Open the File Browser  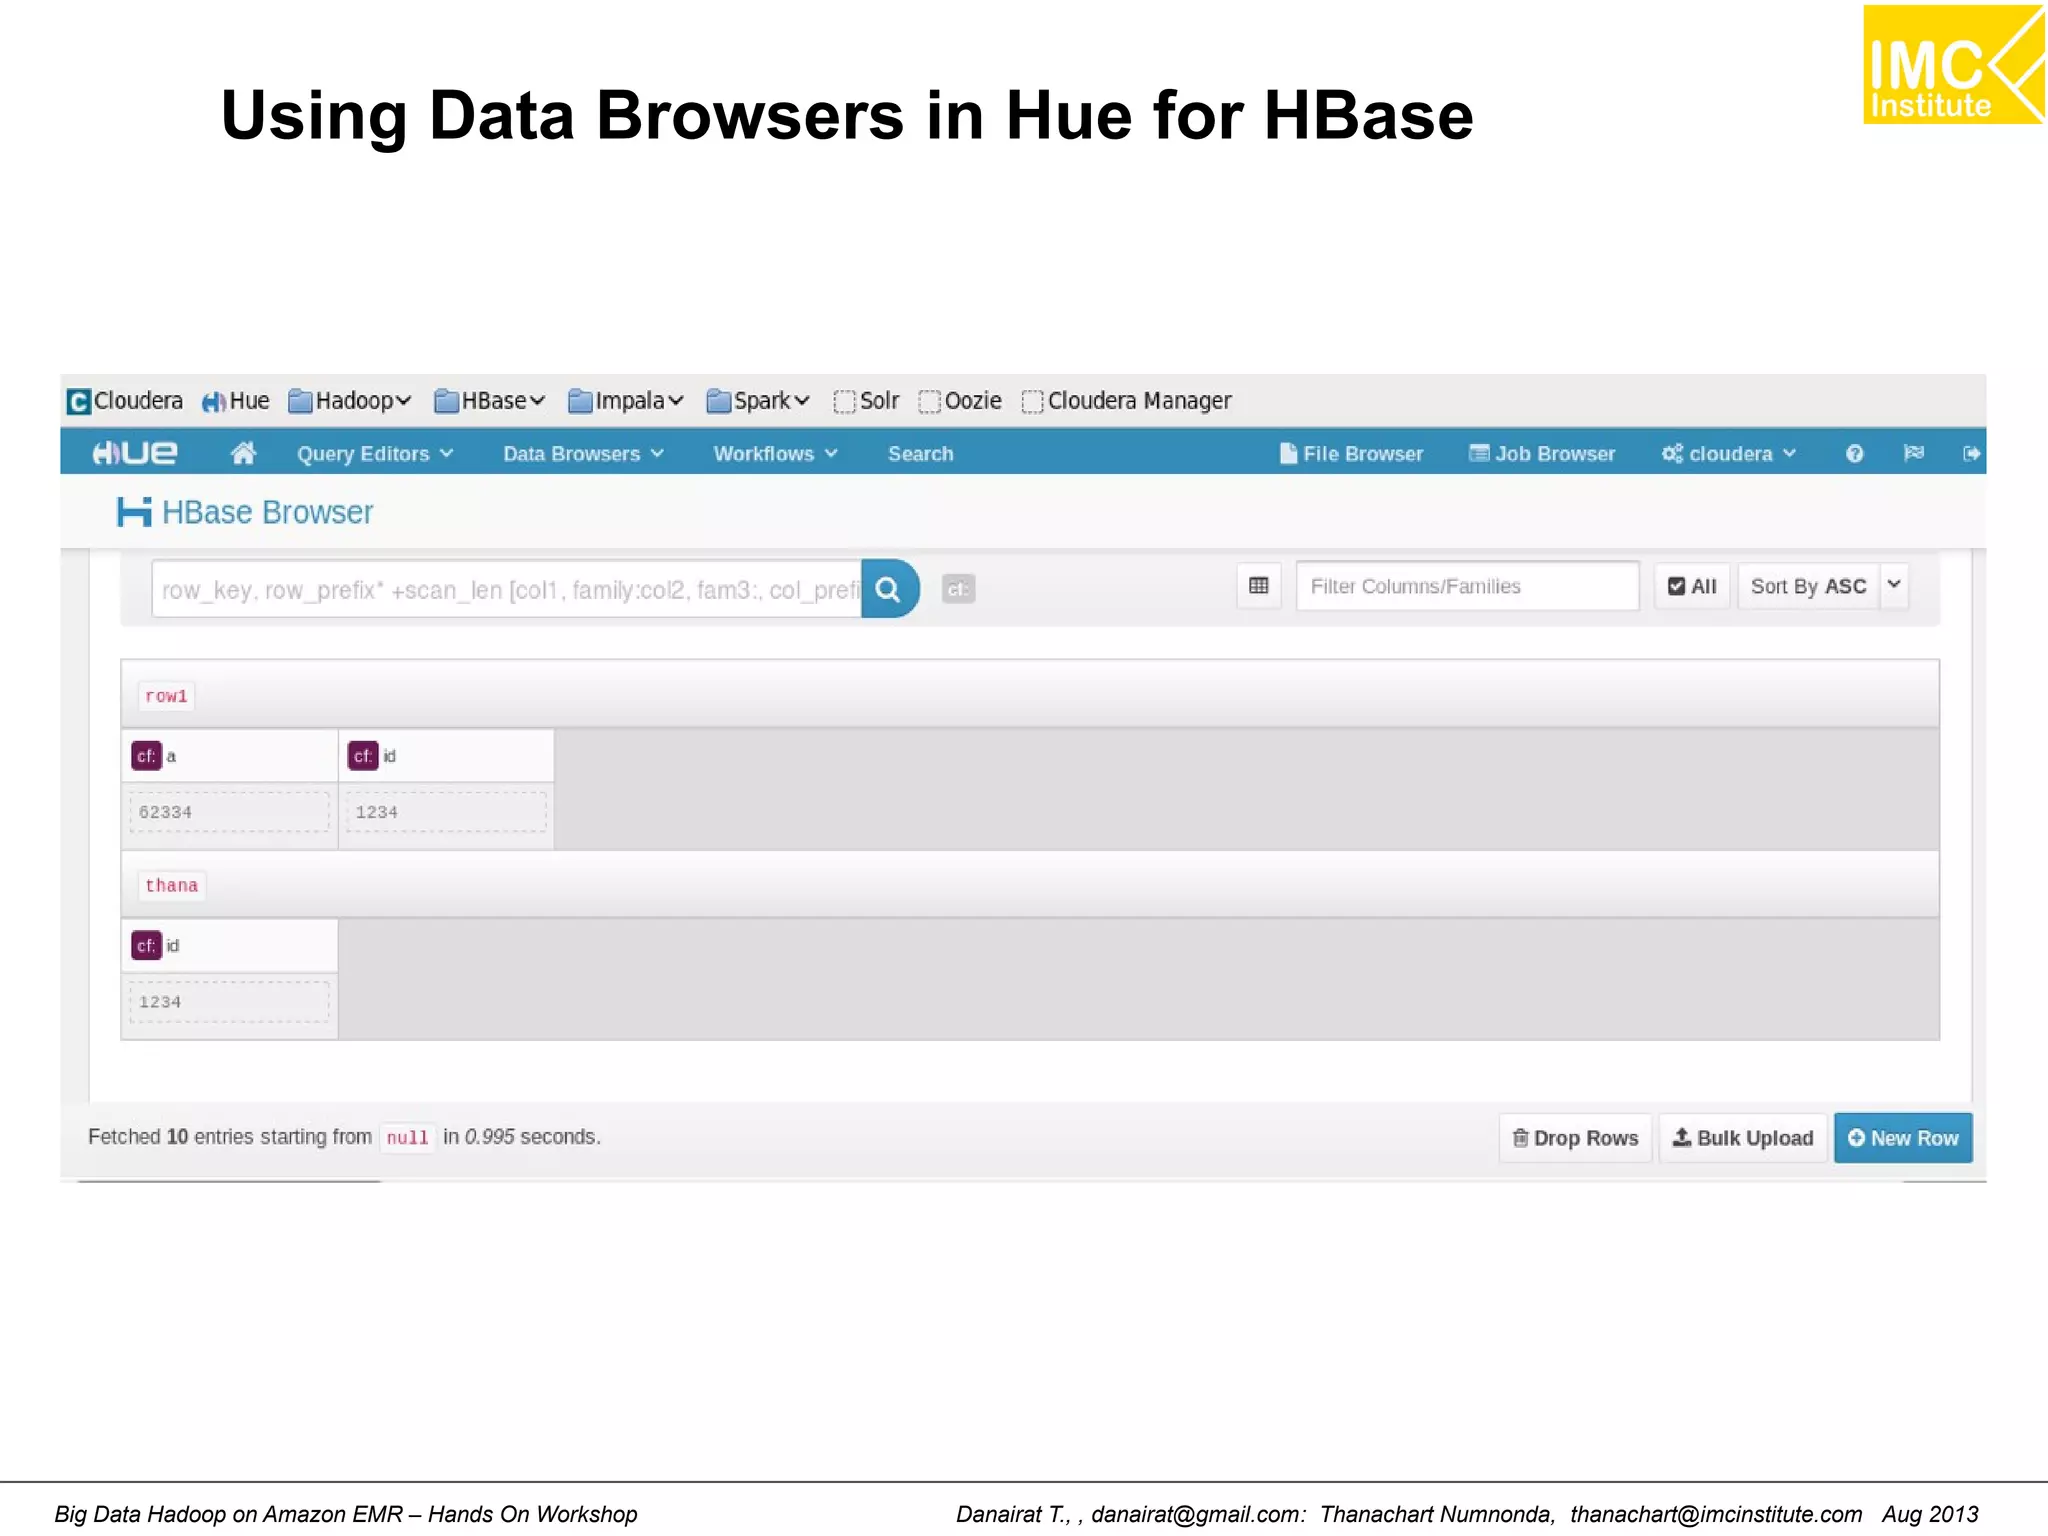coord(1351,454)
